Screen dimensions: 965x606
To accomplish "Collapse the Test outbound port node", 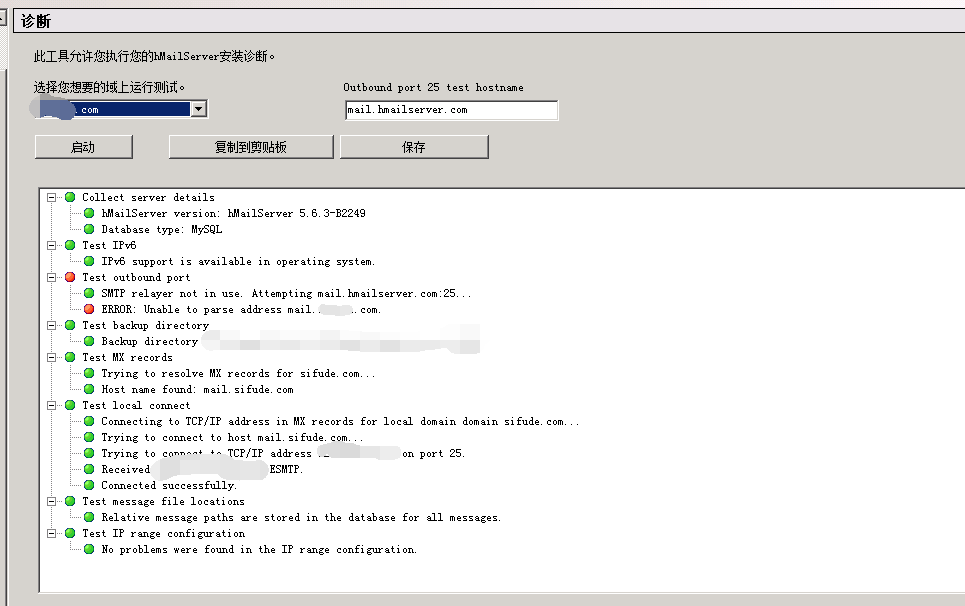I will tap(52, 277).
